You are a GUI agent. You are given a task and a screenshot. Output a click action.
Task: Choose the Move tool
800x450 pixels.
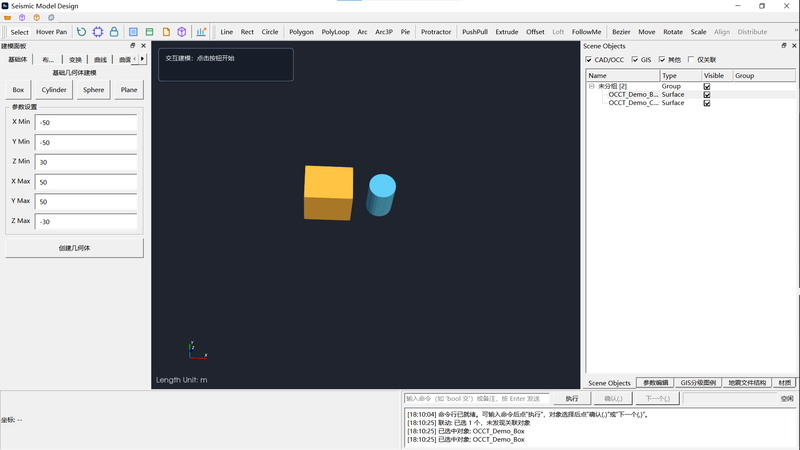(646, 32)
